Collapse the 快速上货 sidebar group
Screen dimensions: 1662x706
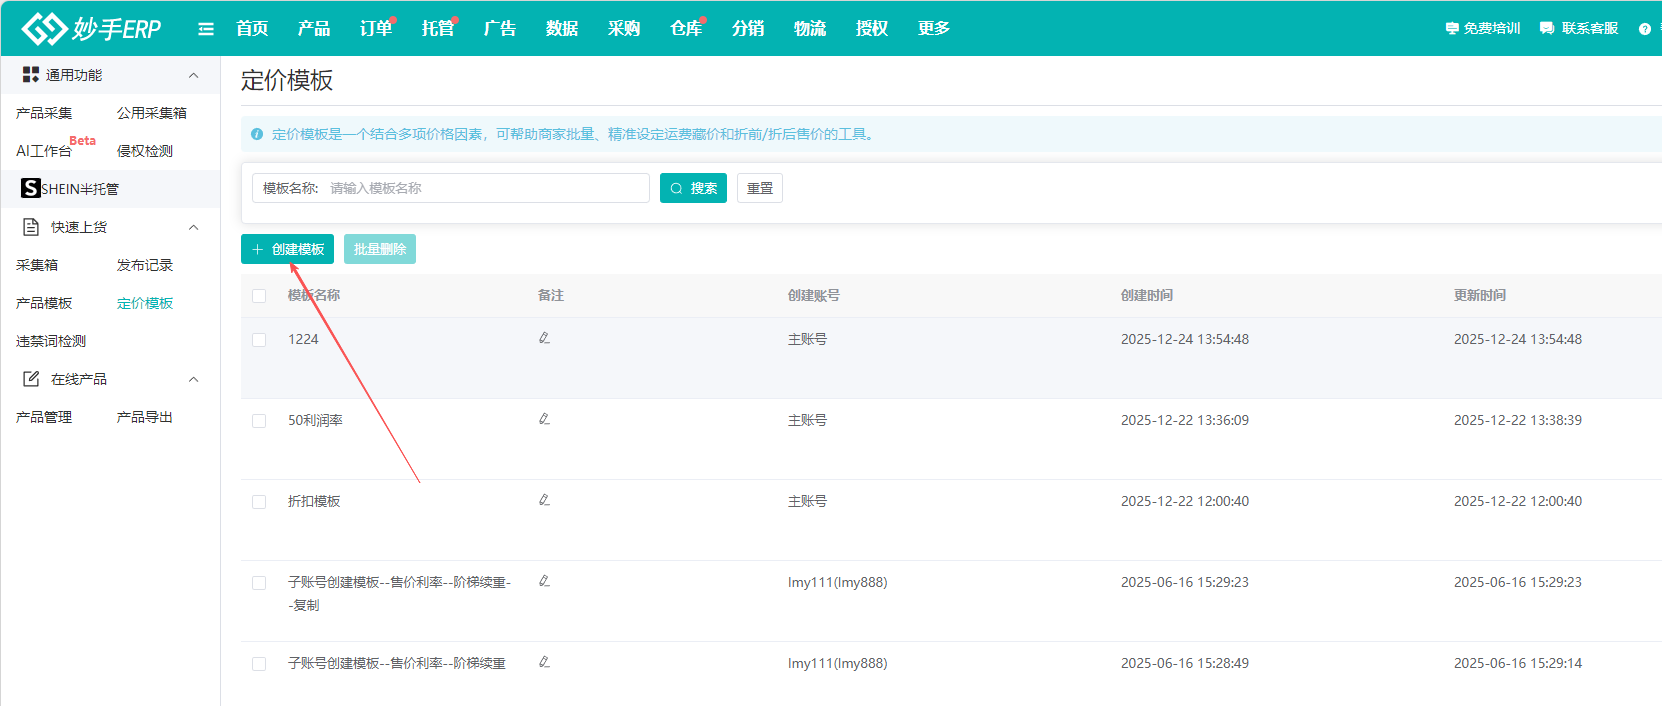click(x=193, y=227)
